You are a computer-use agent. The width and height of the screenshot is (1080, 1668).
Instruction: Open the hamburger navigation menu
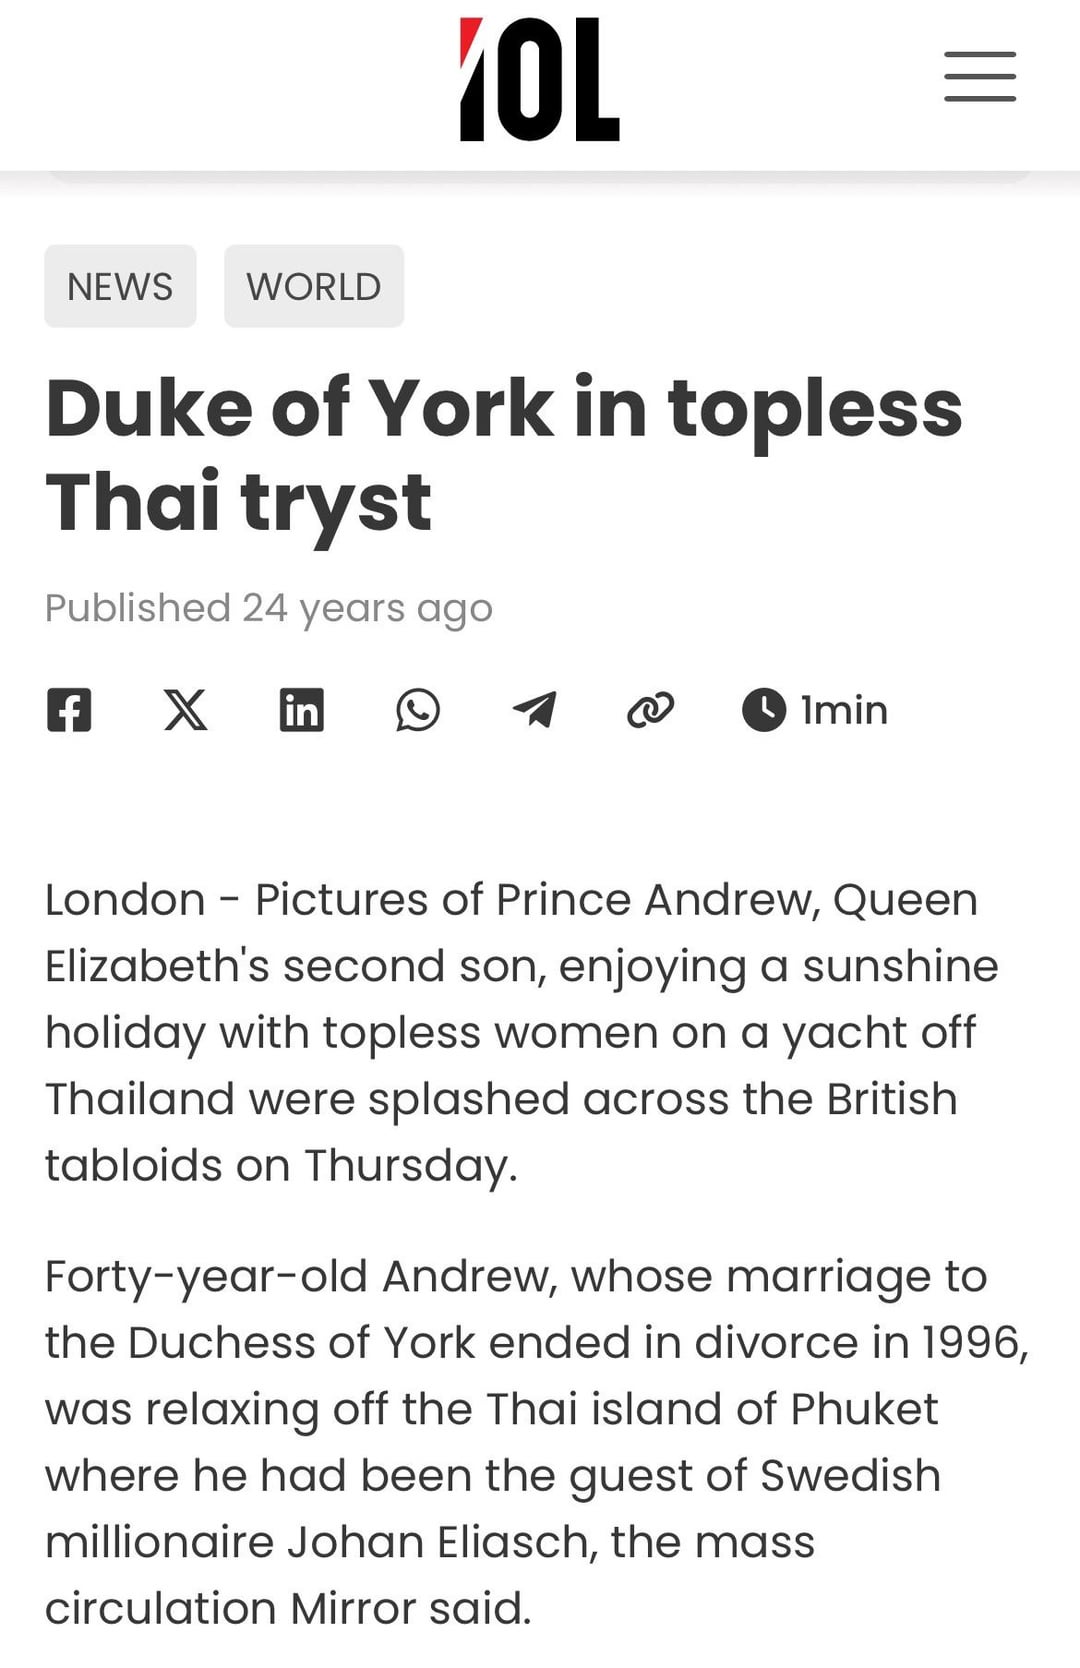pyautogui.click(x=980, y=77)
